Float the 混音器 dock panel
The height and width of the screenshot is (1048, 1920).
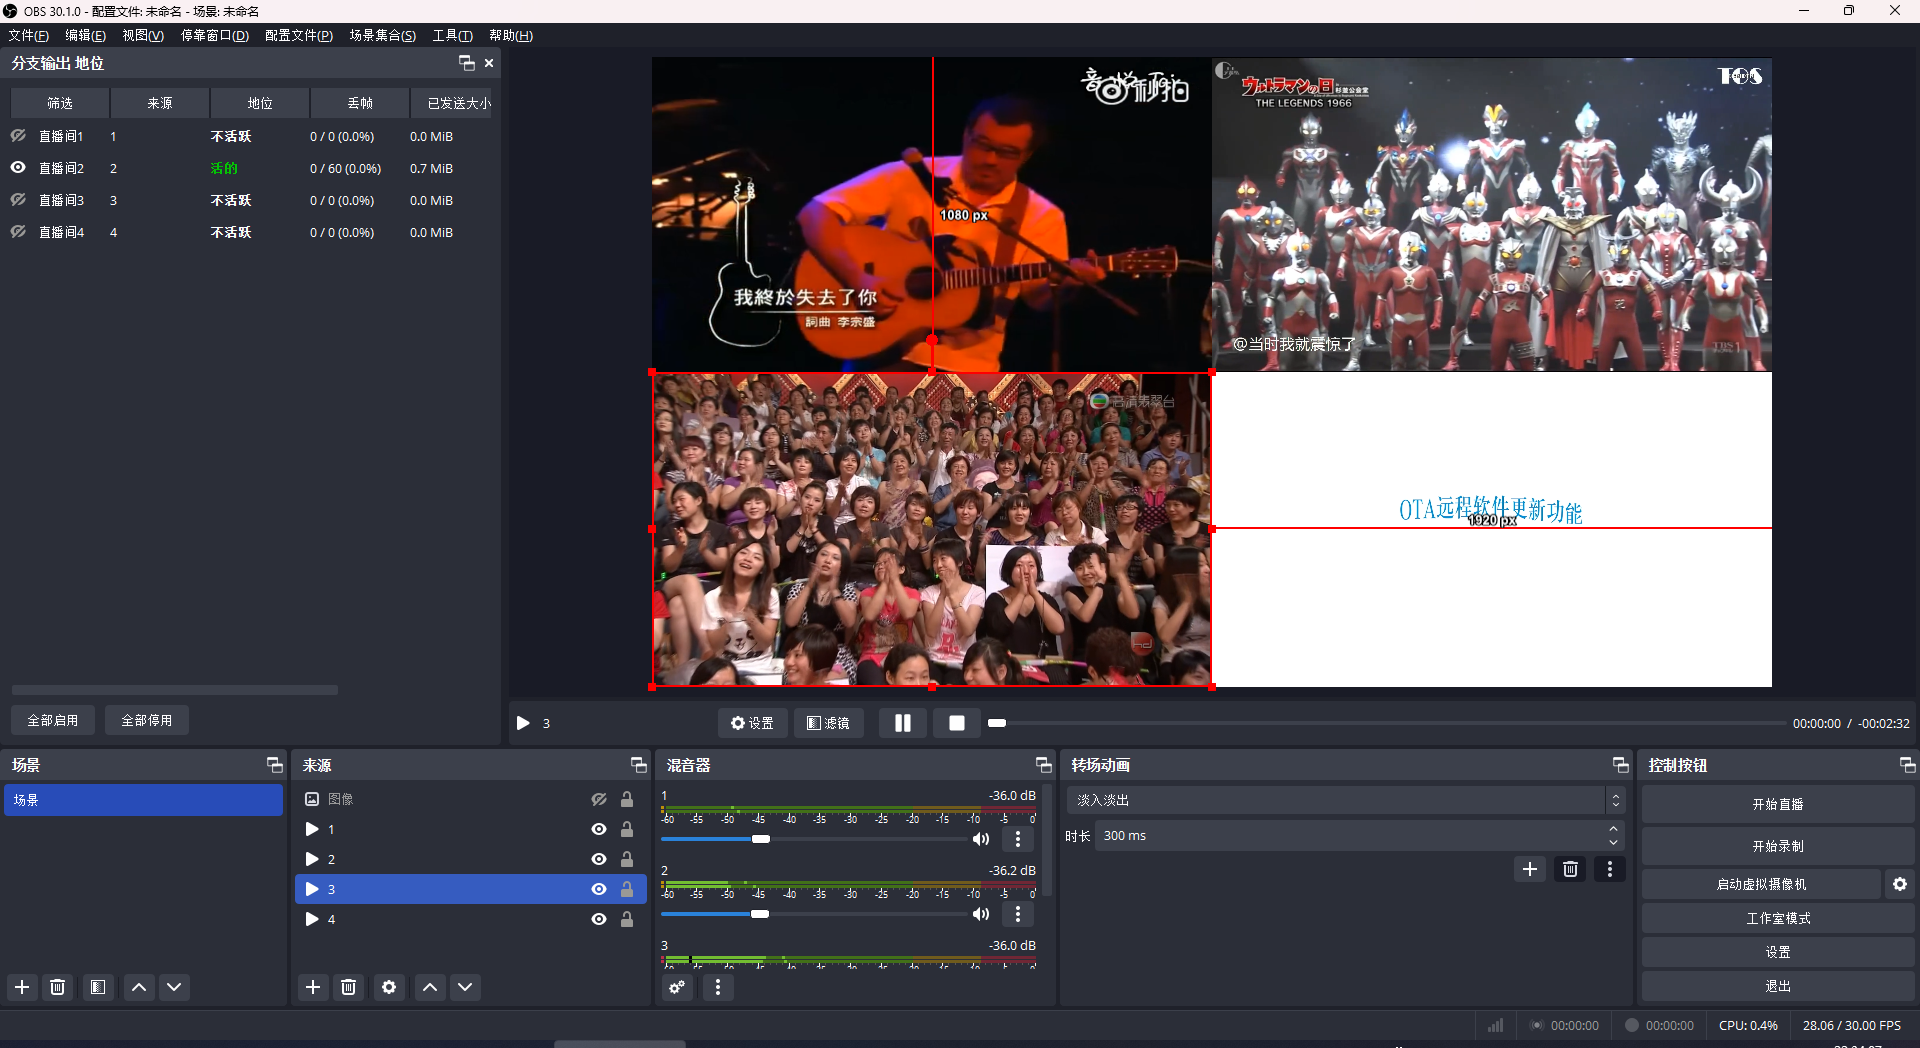click(1043, 765)
